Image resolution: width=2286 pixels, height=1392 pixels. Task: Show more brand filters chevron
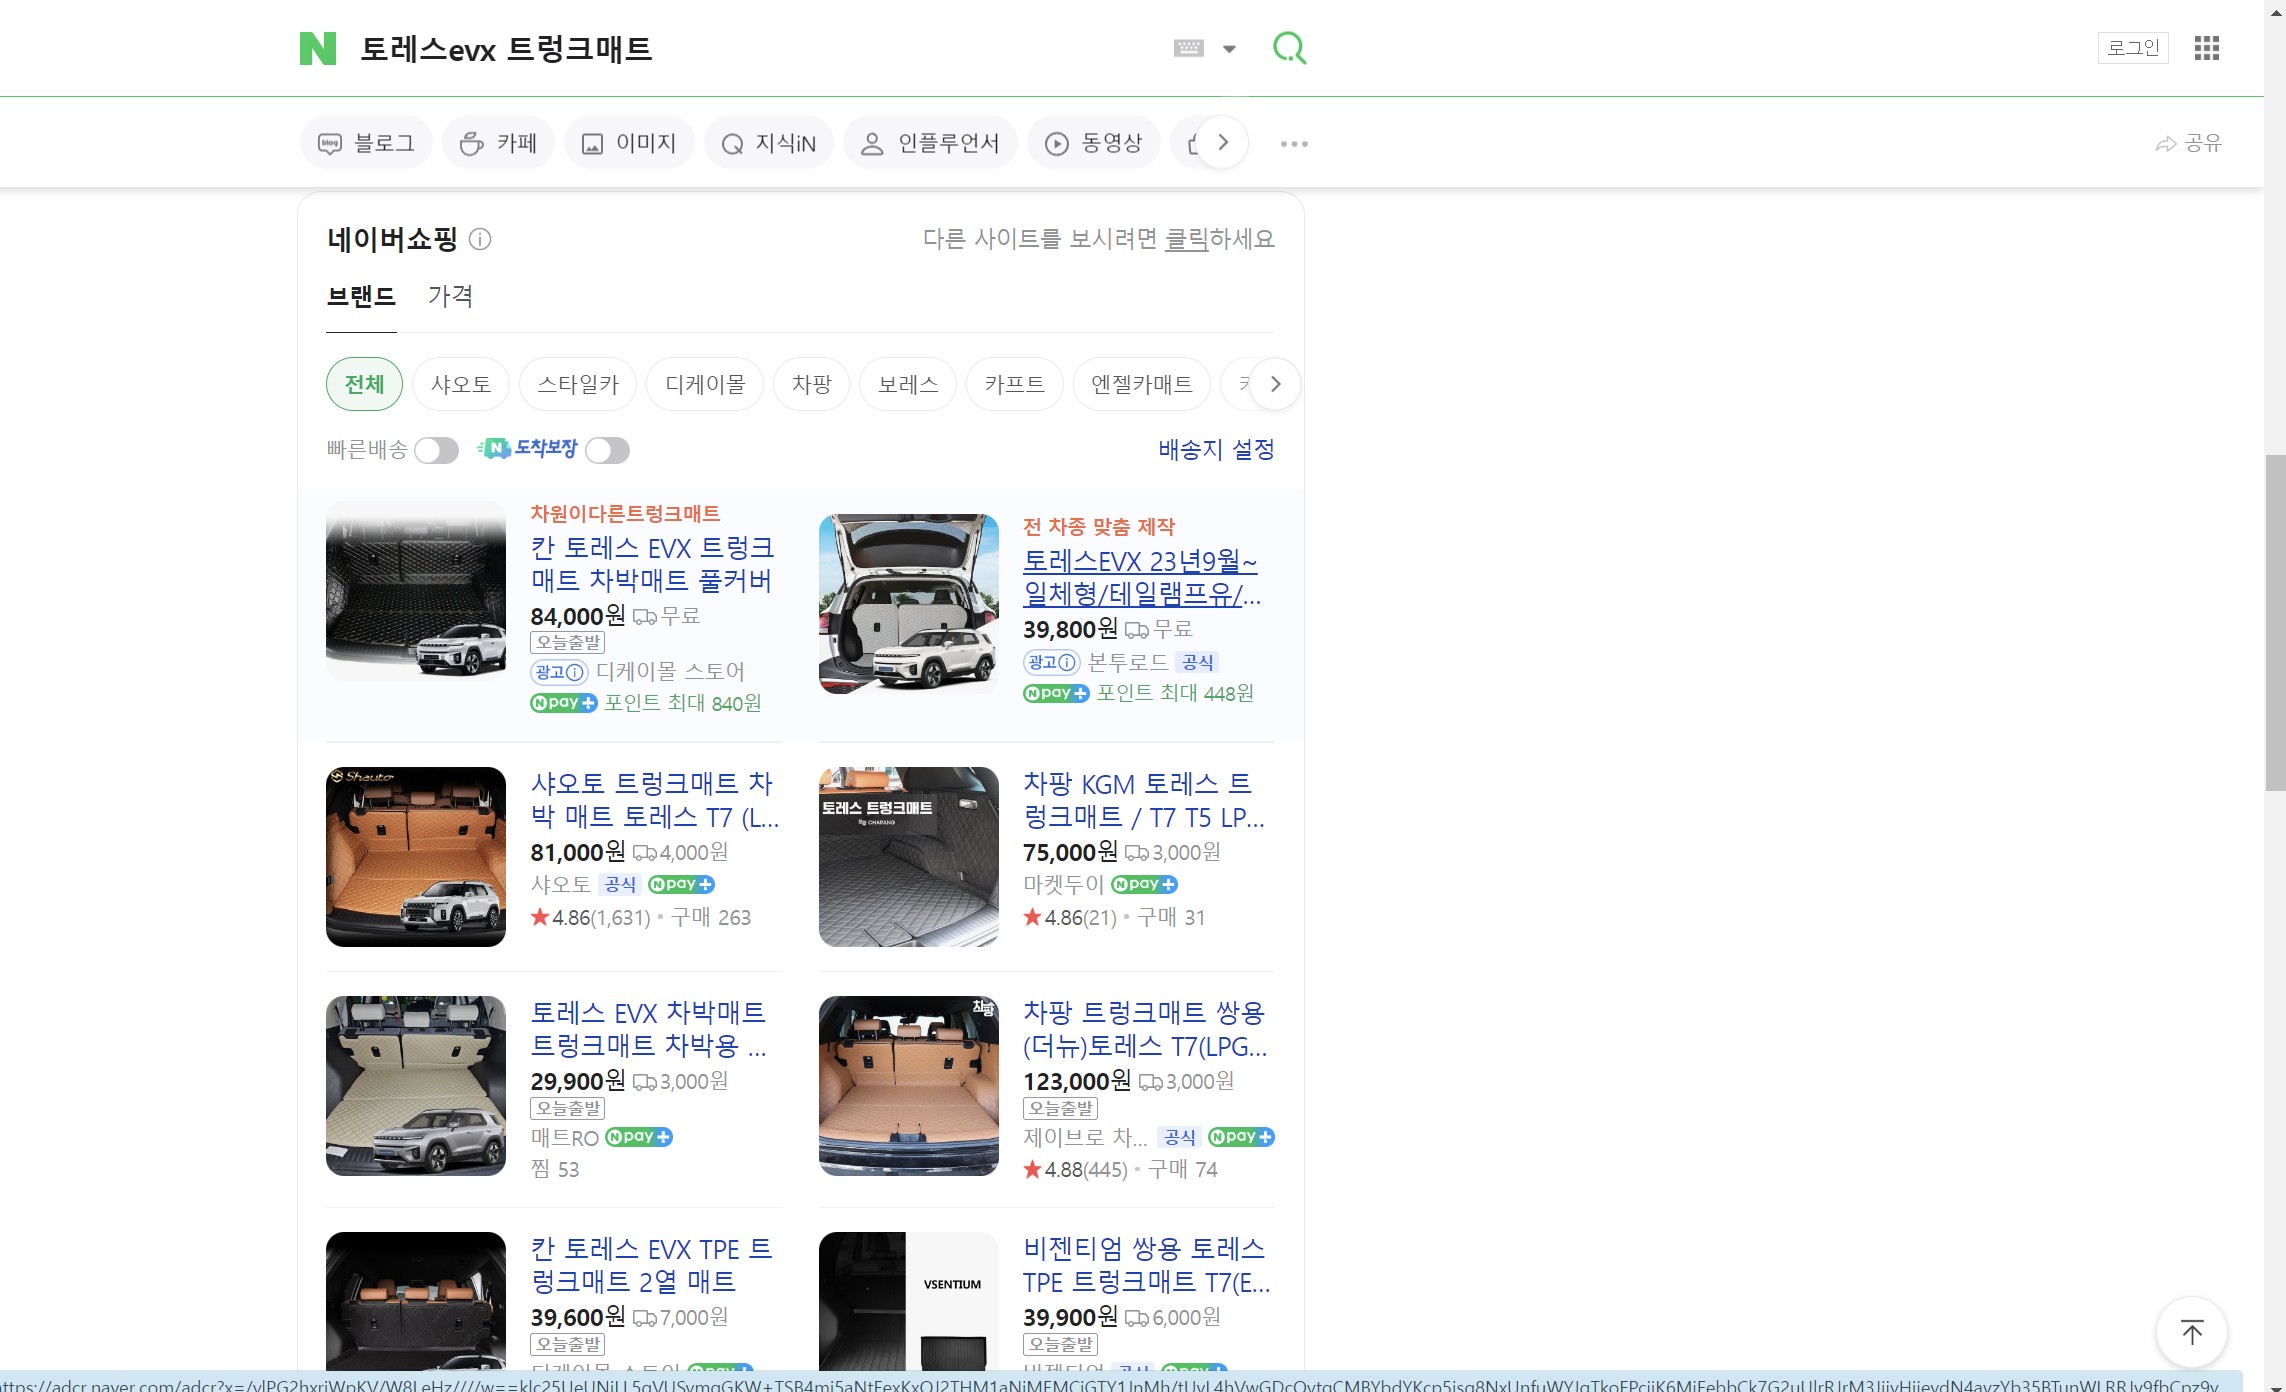[1275, 384]
